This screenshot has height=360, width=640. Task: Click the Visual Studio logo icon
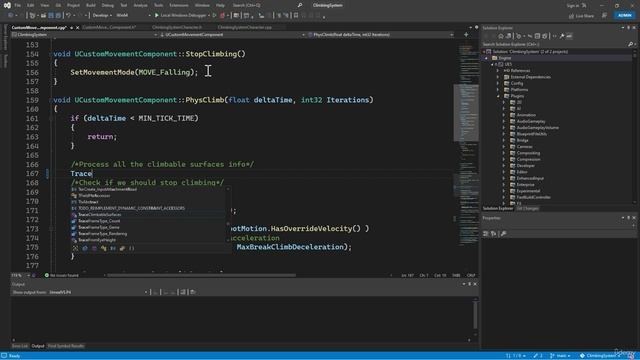pyautogui.click(x=7, y=5)
